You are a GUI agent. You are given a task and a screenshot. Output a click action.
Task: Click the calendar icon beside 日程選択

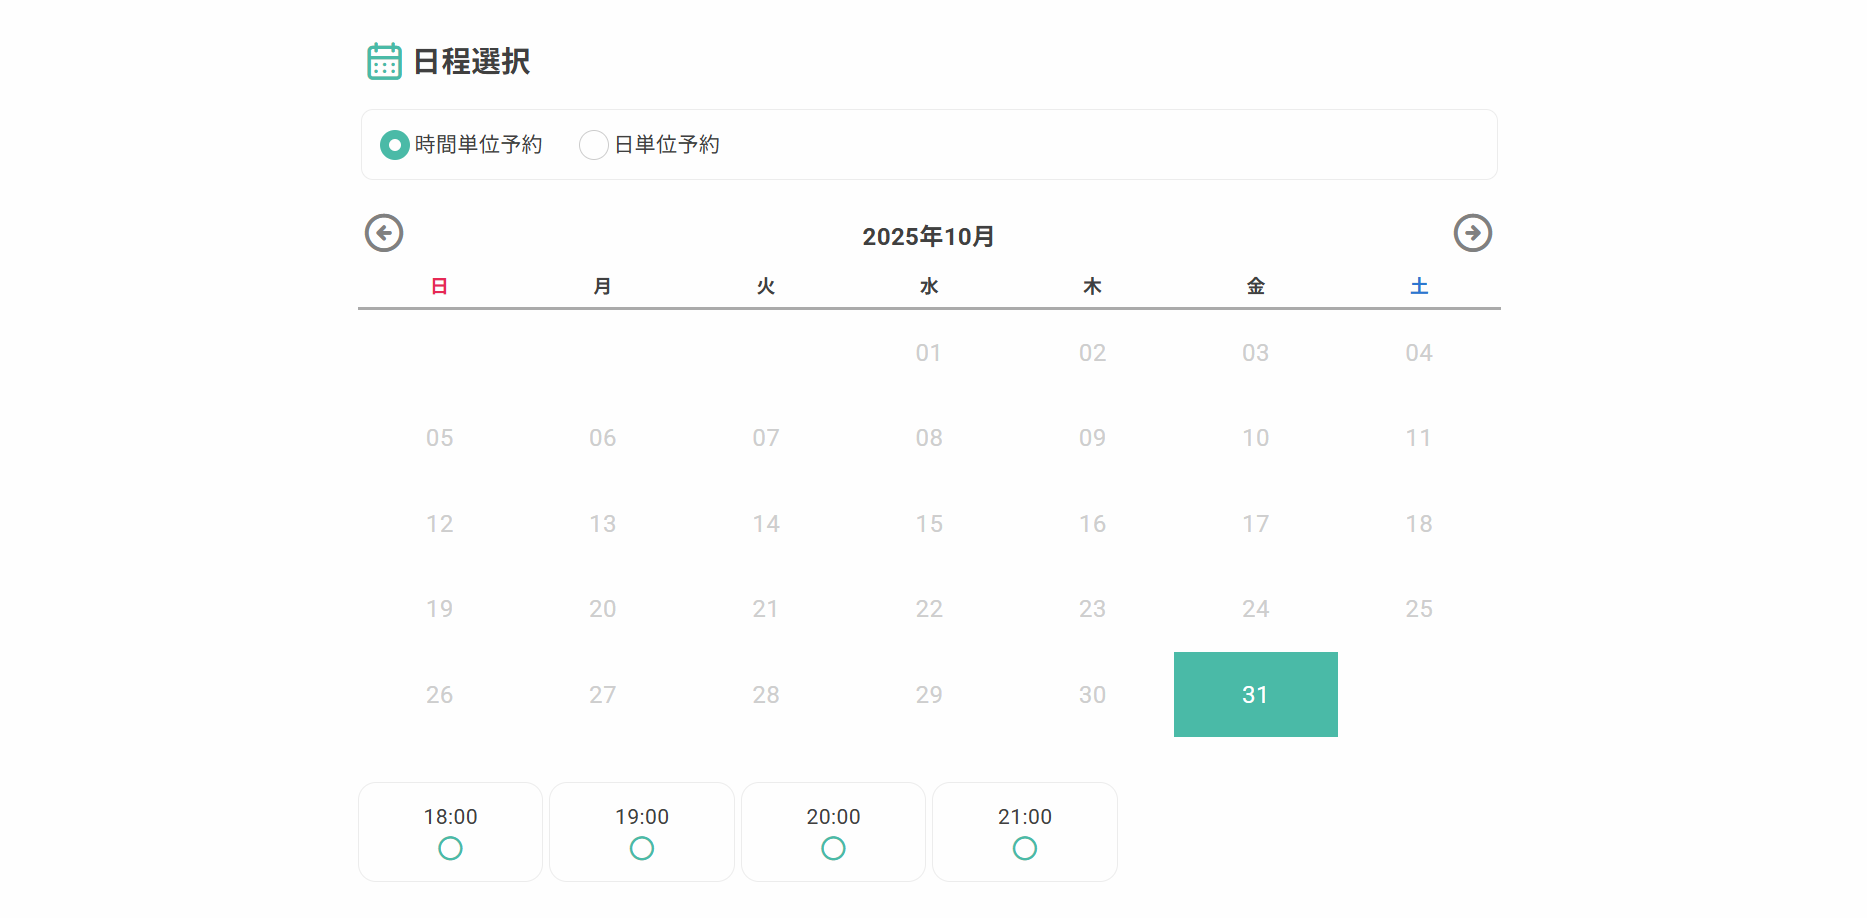click(x=384, y=61)
